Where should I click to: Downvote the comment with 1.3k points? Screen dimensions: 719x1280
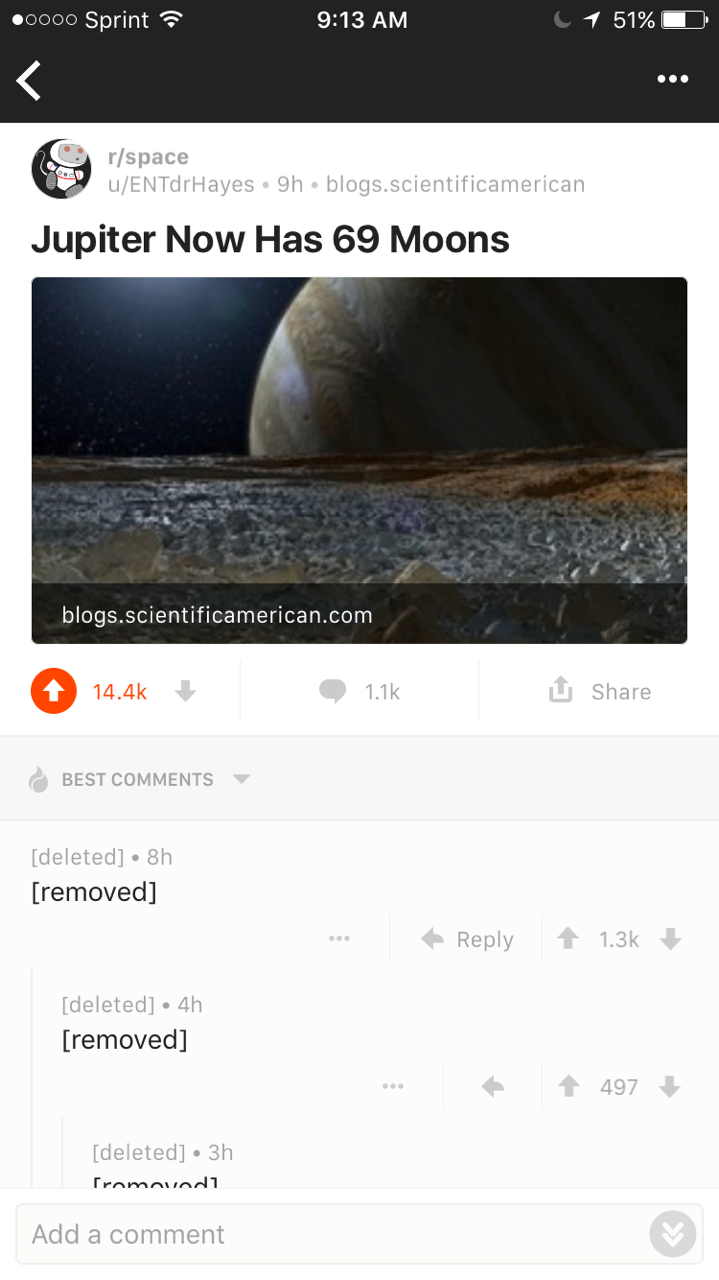pyautogui.click(x=671, y=939)
